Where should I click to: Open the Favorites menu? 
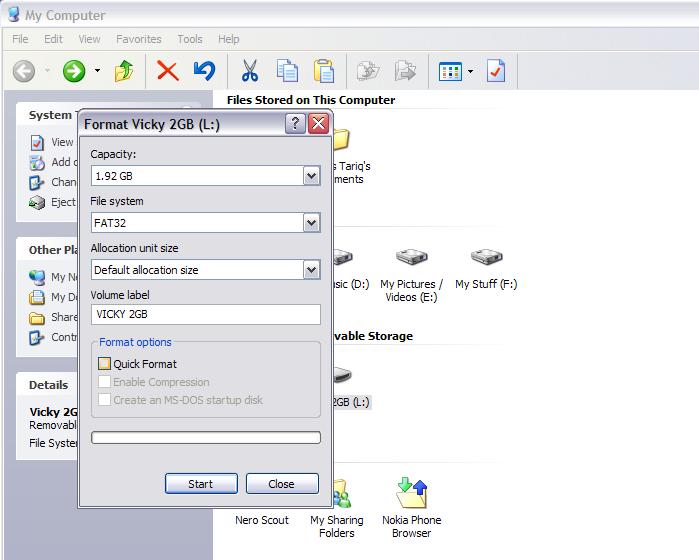[x=138, y=39]
